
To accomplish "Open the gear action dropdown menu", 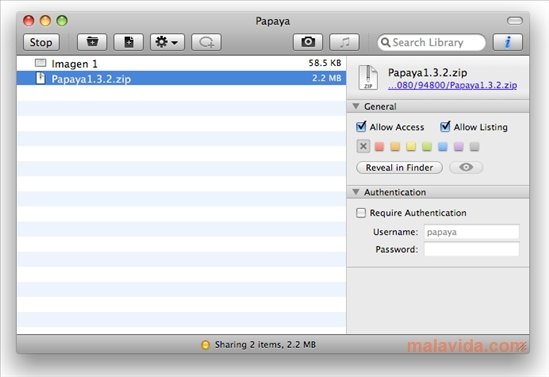I will [x=167, y=42].
